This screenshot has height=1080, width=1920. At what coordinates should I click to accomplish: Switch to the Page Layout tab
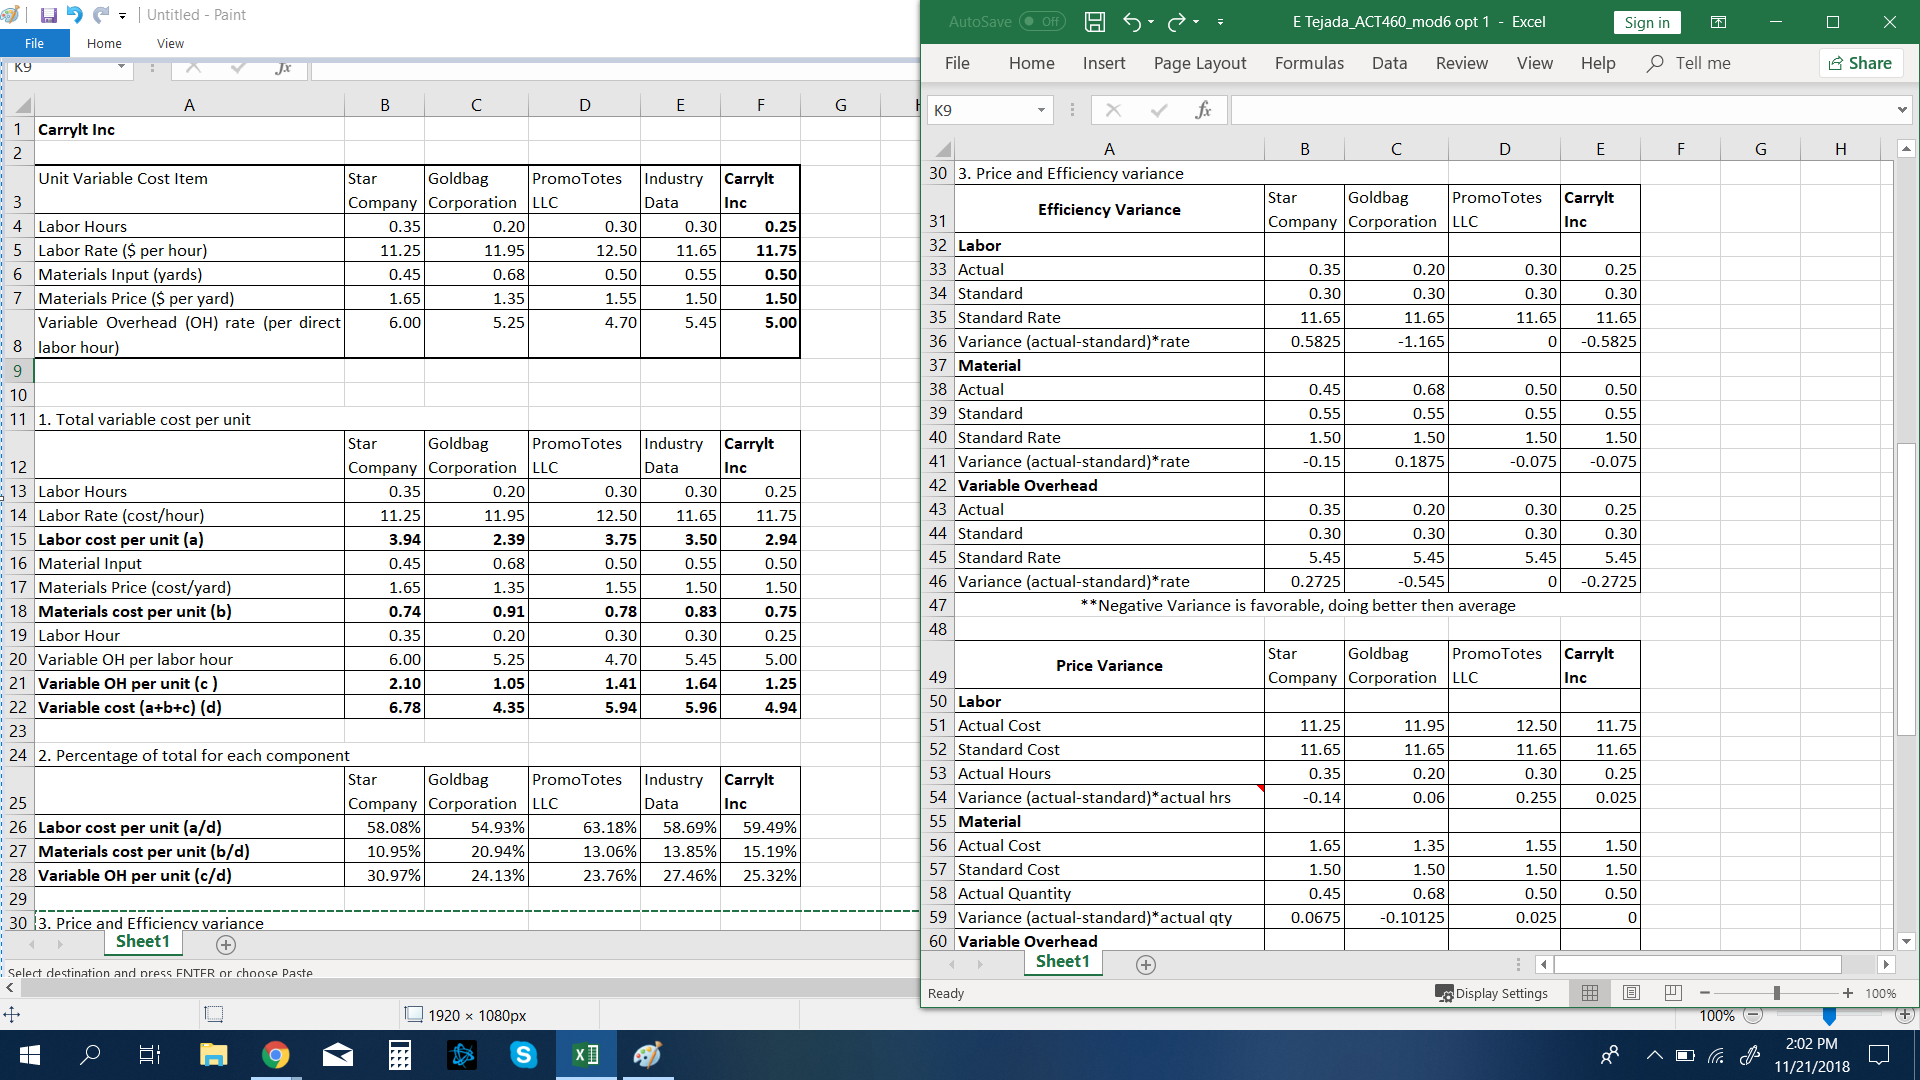coord(1200,63)
